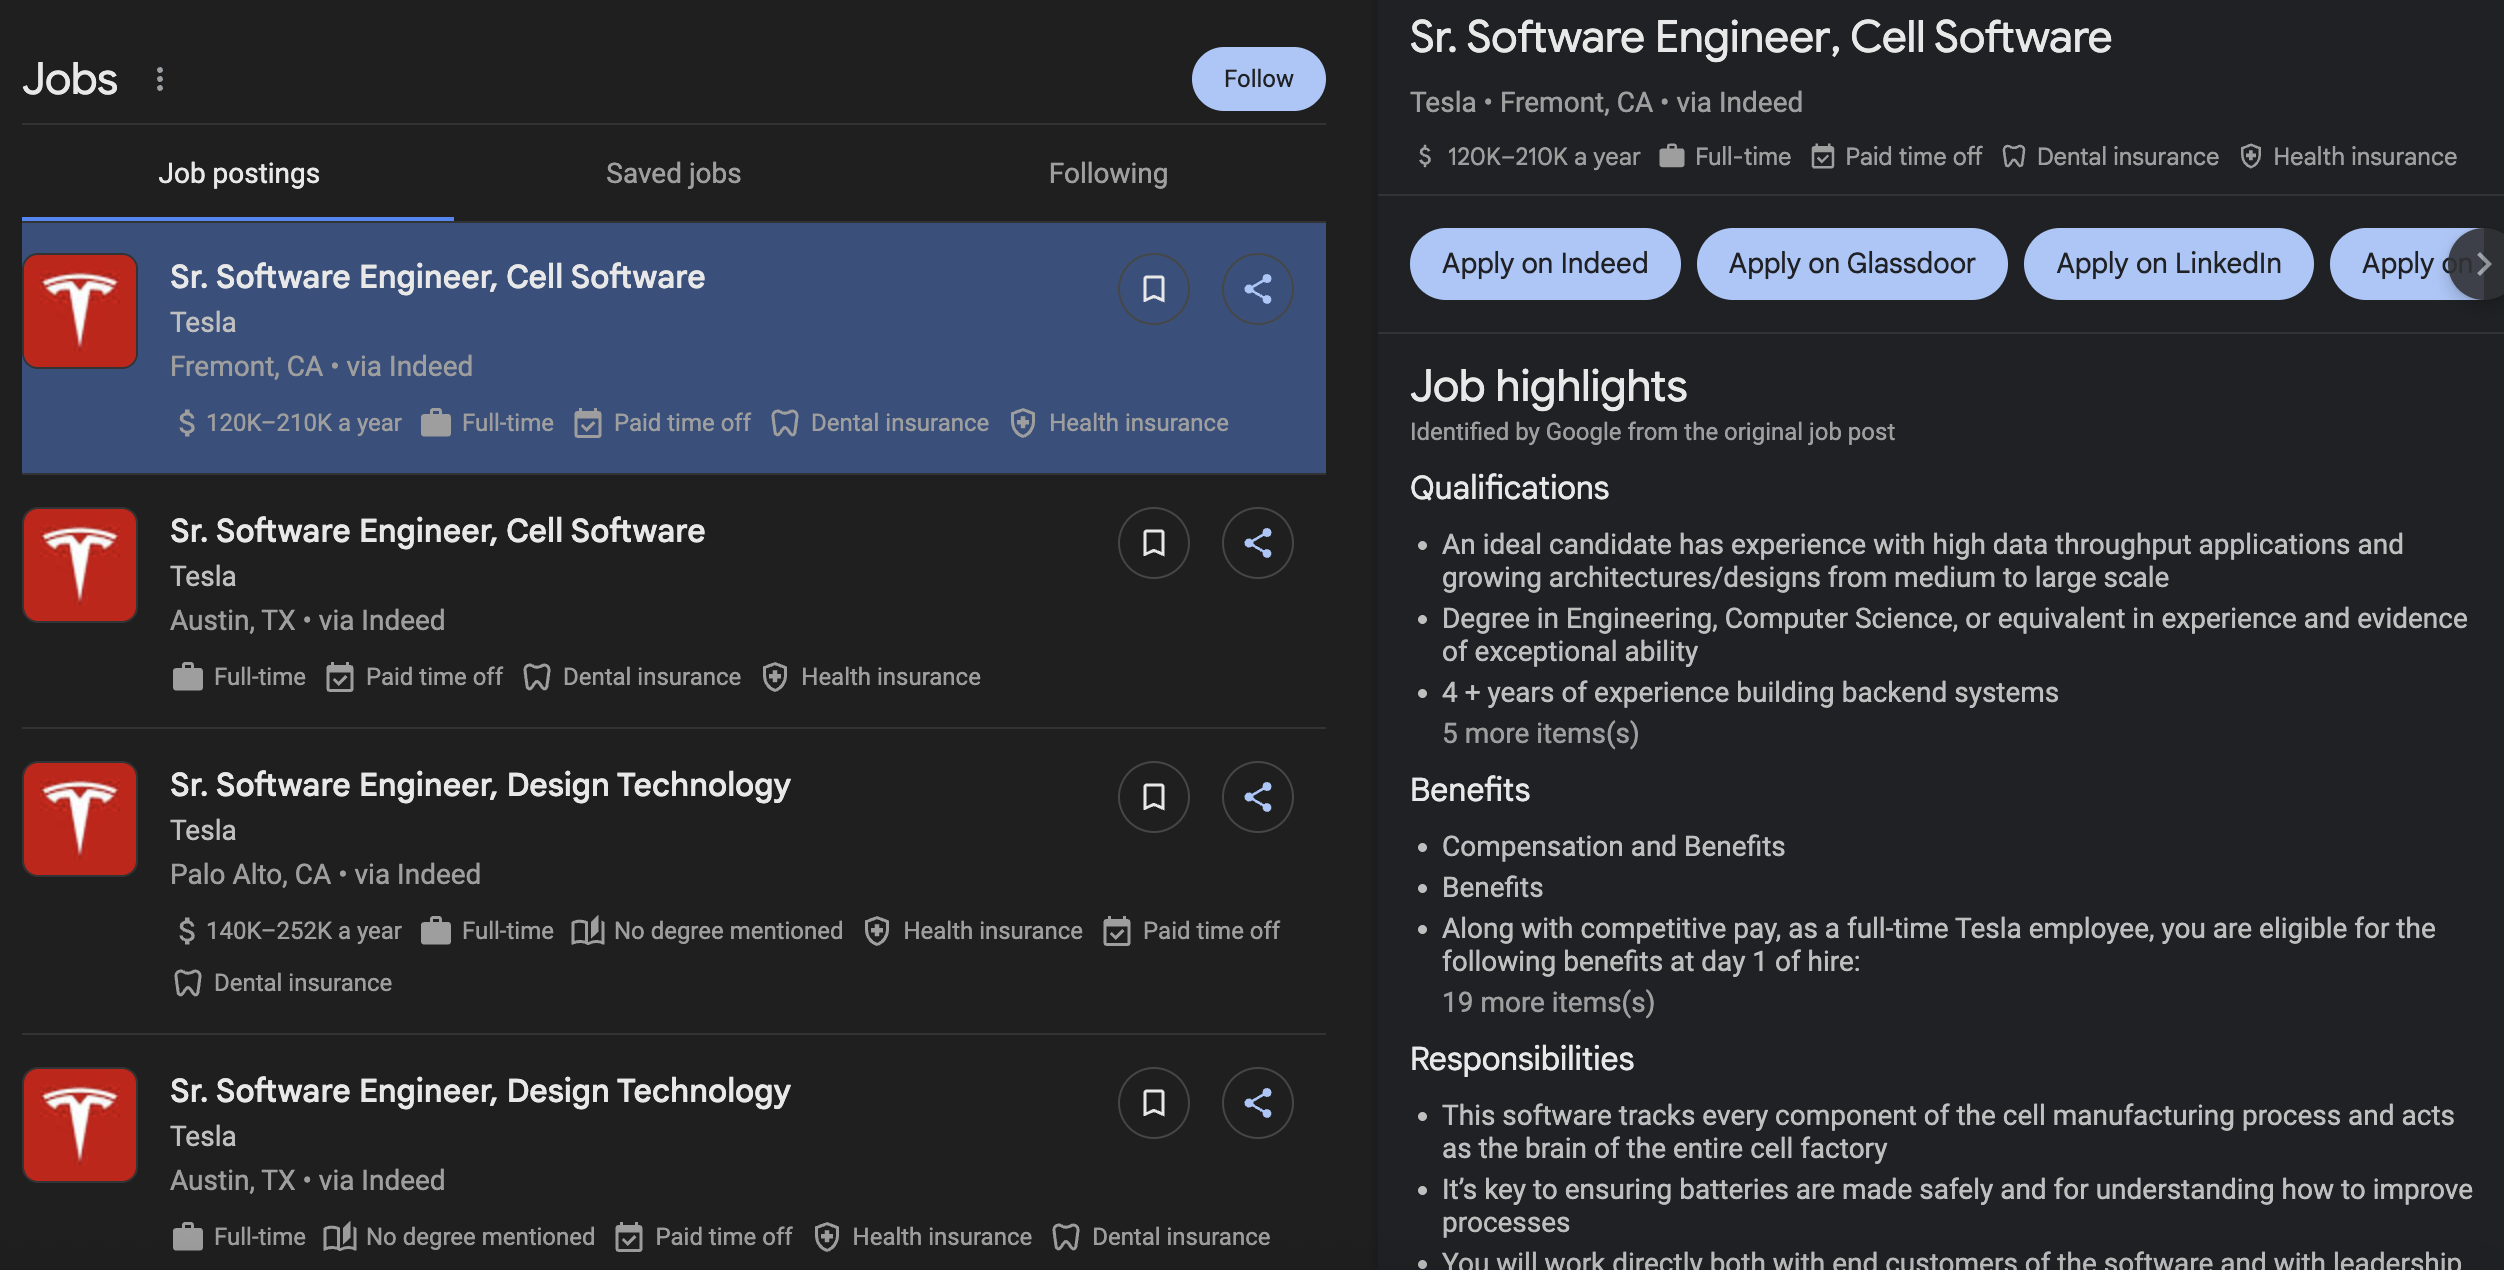
Task: Open the Jobs three-dot options menu
Action: tap(160, 79)
